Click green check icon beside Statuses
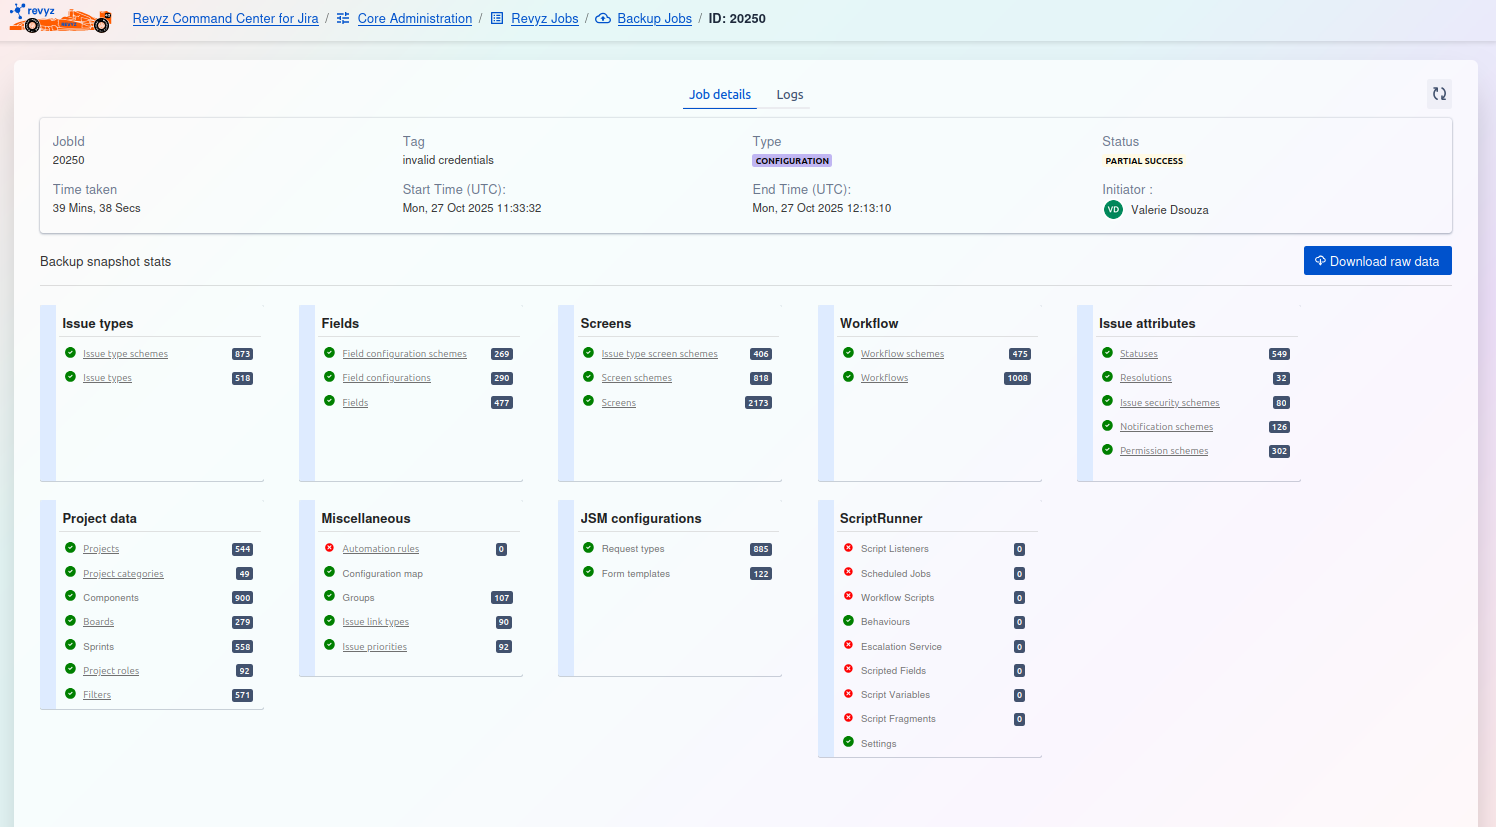1496x827 pixels. point(1107,353)
